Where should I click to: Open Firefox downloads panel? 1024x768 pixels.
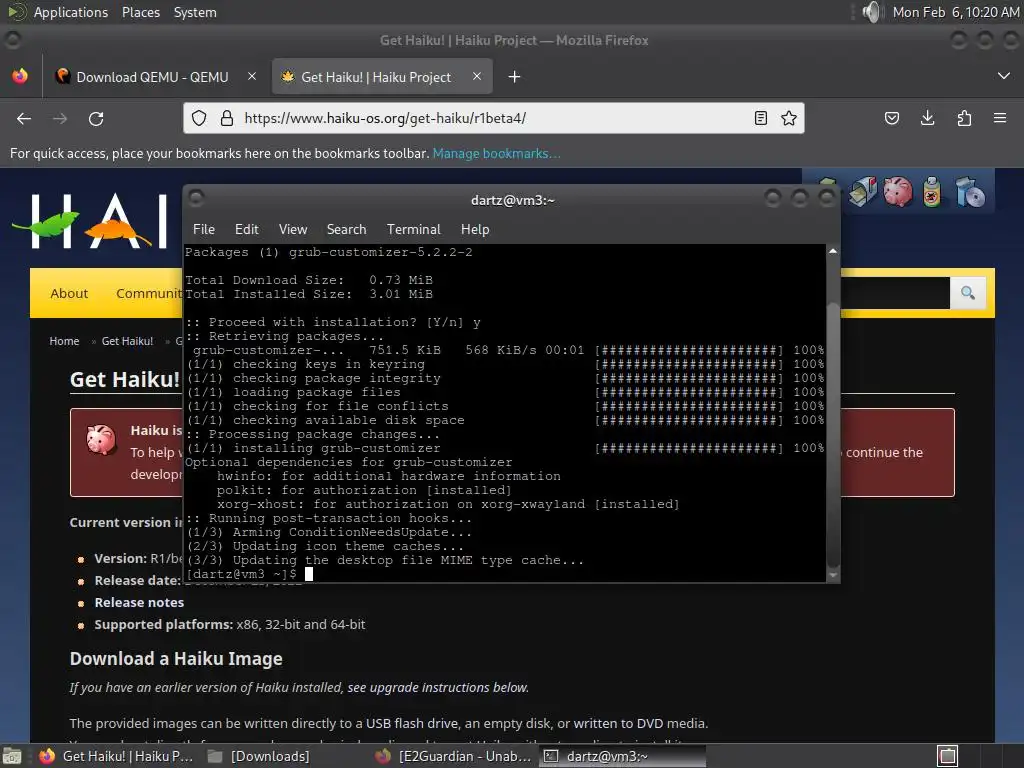click(927, 118)
